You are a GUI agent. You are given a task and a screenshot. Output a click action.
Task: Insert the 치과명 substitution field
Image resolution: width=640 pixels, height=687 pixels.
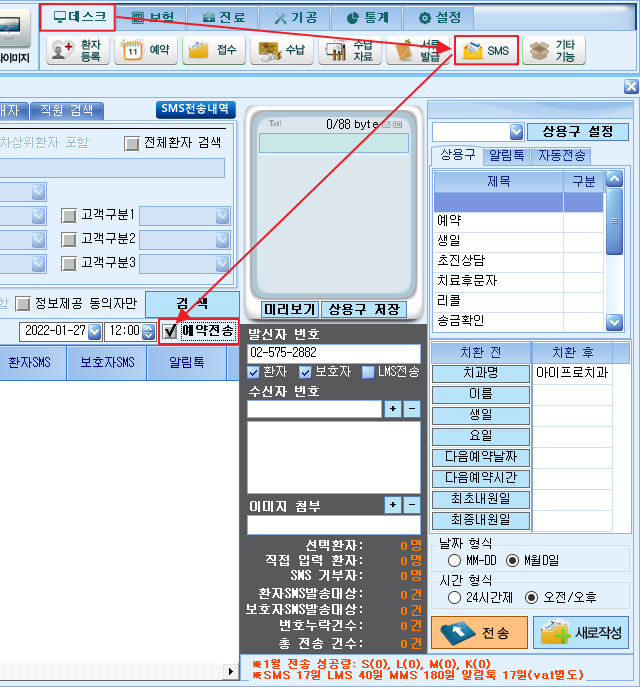[481, 373]
